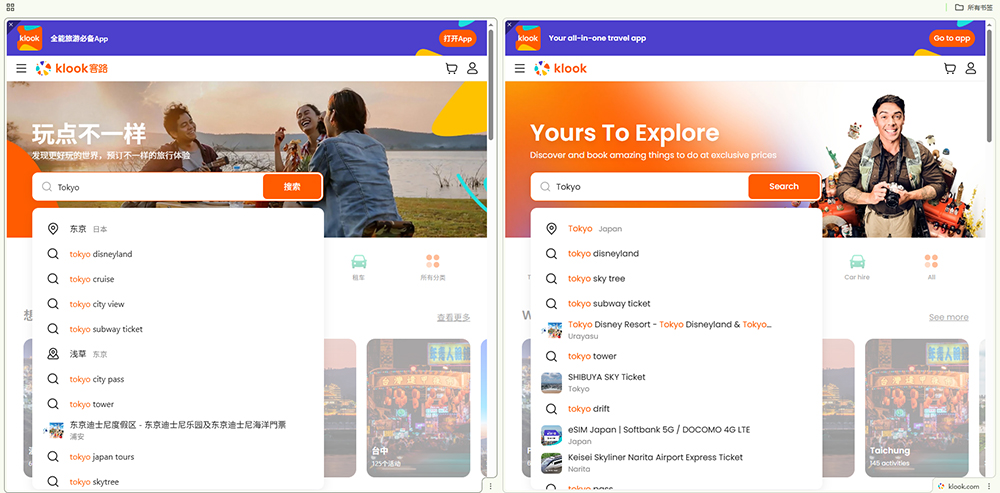This screenshot has height=493, width=1000.
Task: Select tokyo subway ticket in right list
Action: pos(676,304)
